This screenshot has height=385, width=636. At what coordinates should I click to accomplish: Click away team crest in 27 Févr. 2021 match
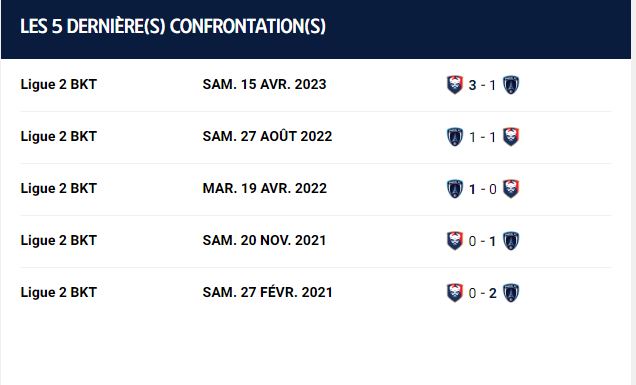click(x=511, y=293)
